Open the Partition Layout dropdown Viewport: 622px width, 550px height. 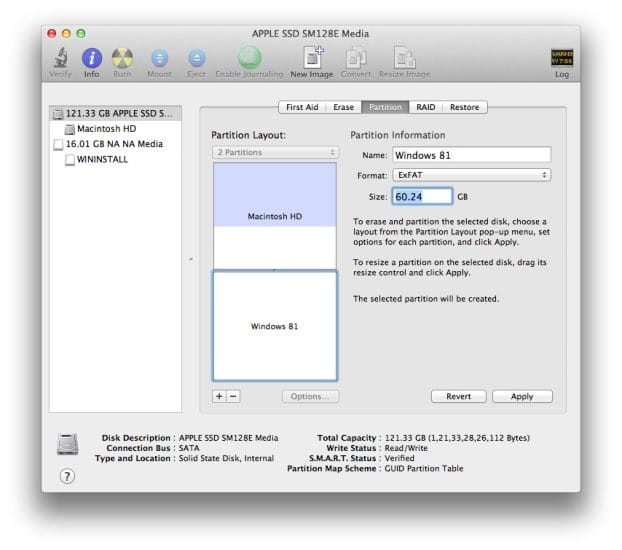275,152
